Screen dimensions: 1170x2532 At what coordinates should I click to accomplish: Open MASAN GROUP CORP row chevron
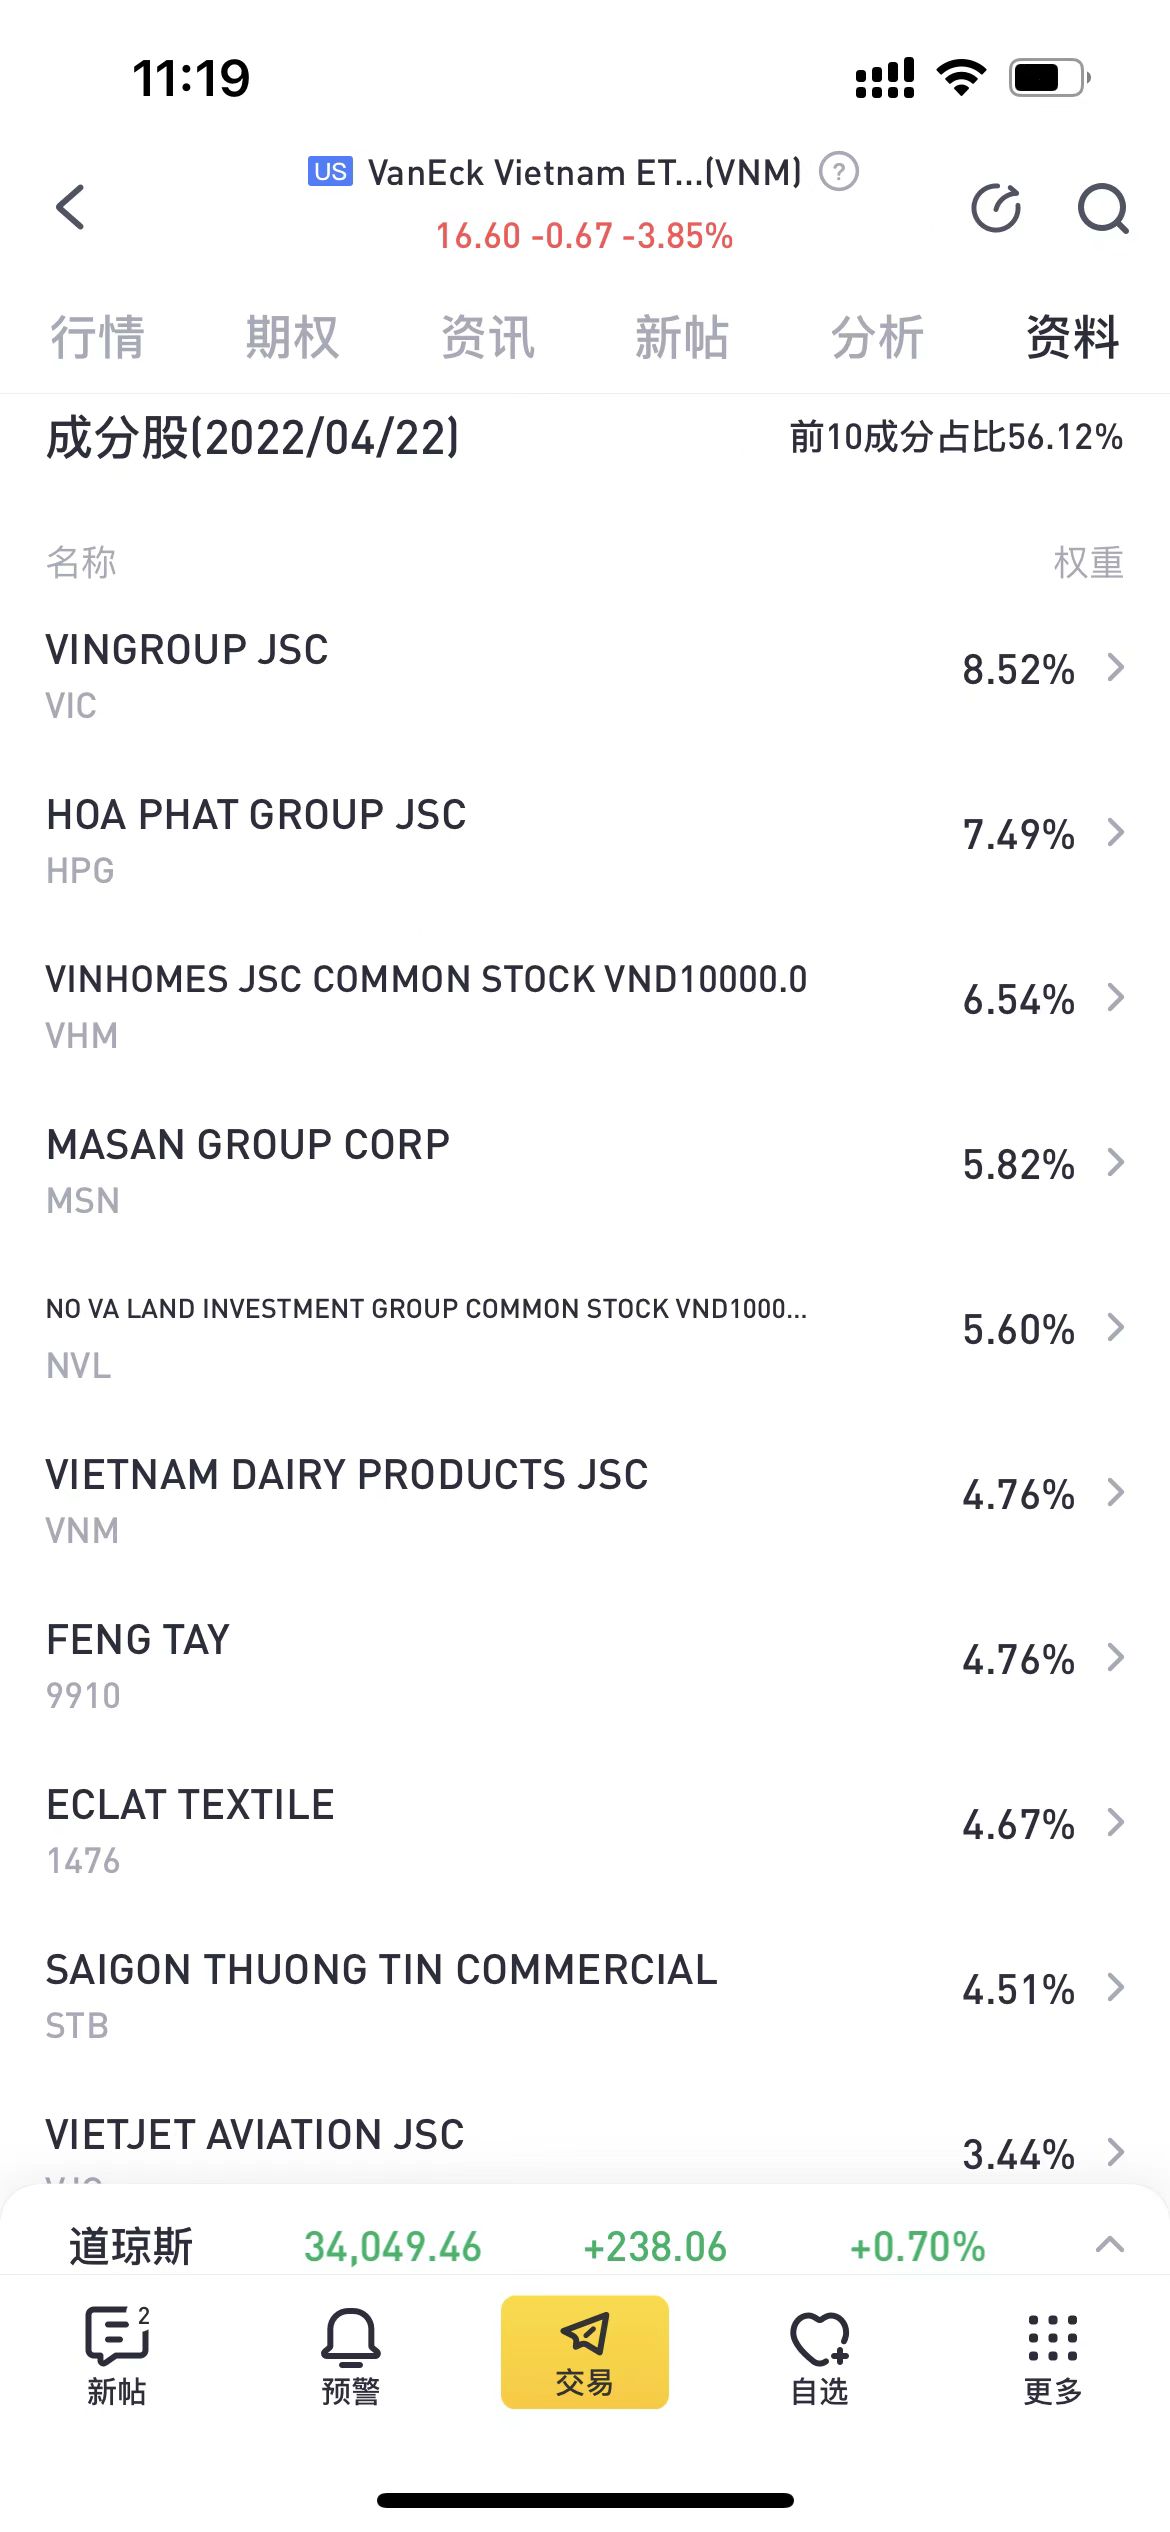point(1116,1163)
